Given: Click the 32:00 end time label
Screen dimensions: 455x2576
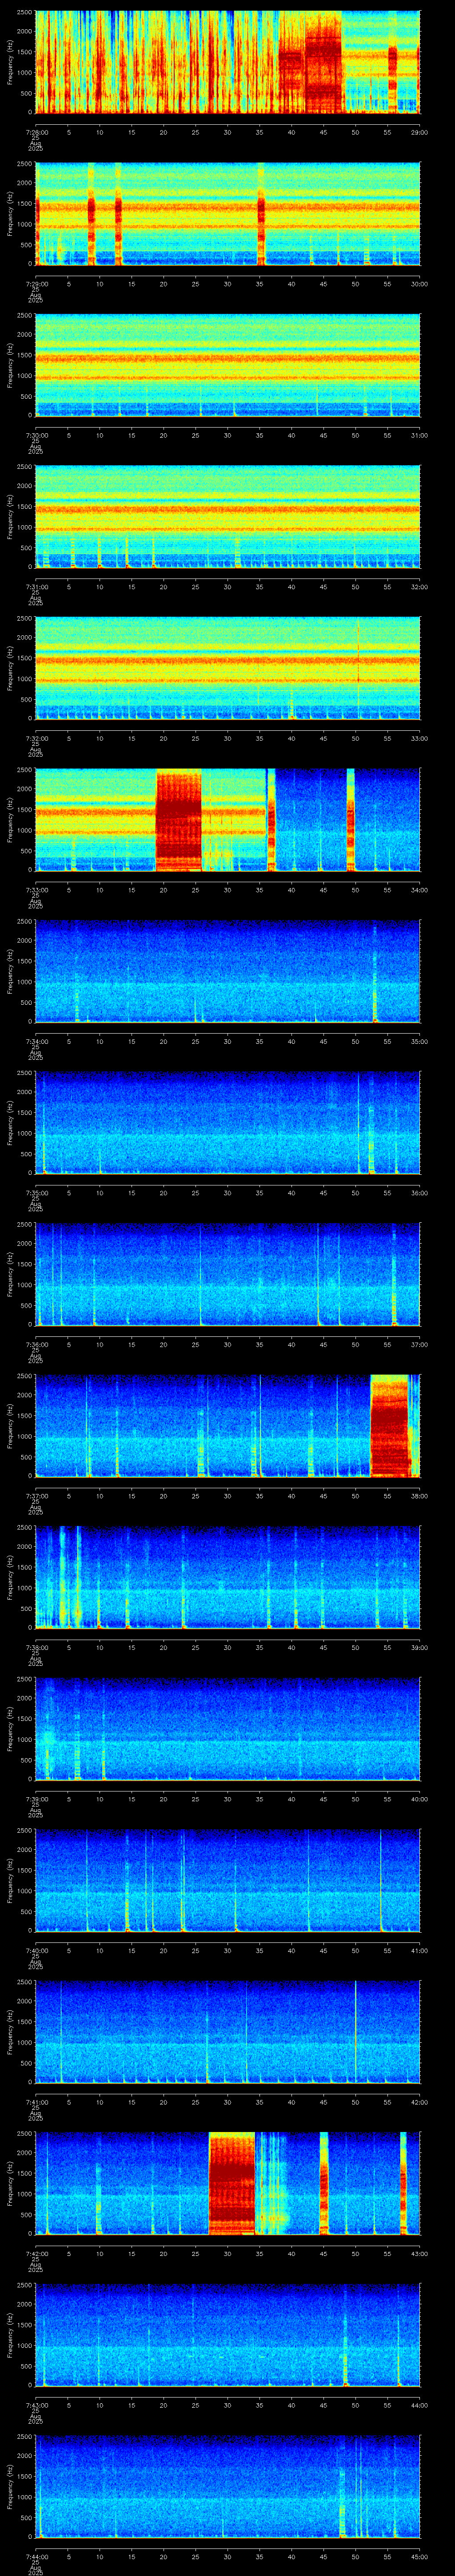Looking at the screenshot, I should [x=419, y=587].
